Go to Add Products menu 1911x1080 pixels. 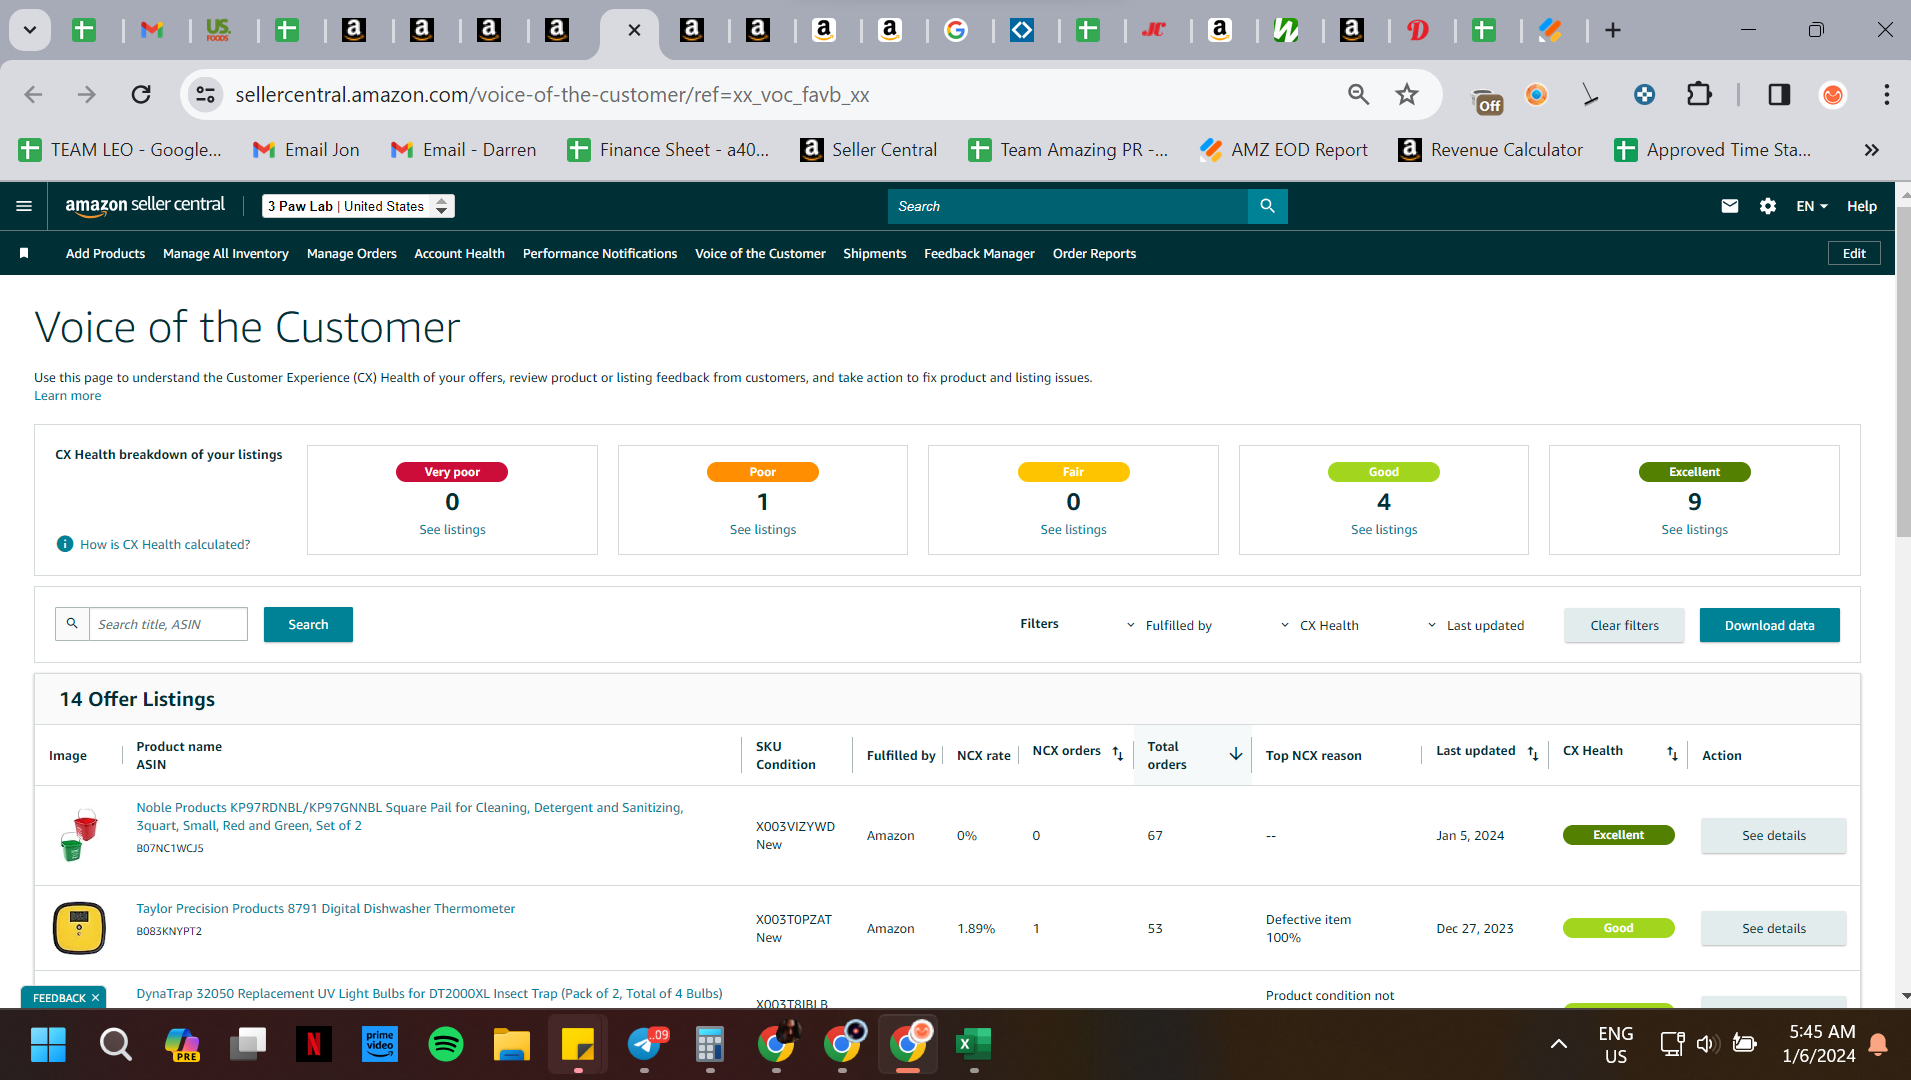point(105,254)
